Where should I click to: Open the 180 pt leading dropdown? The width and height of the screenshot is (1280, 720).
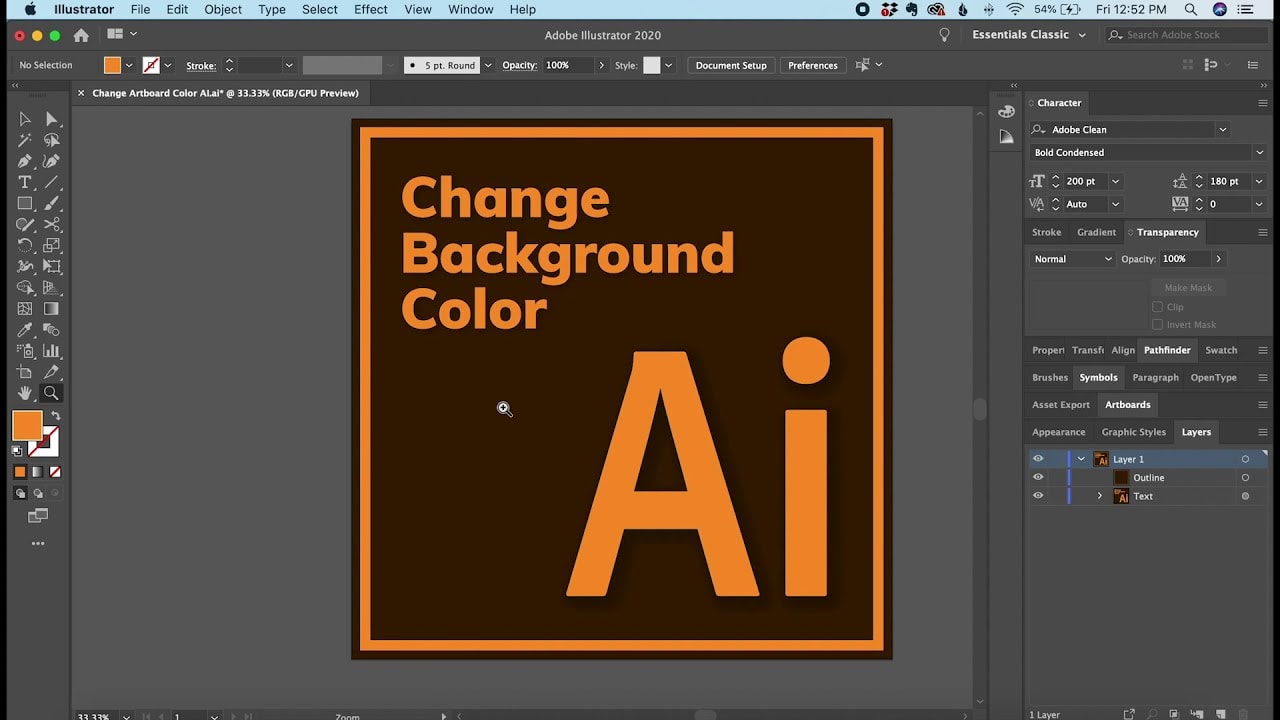pyautogui.click(x=1258, y=182)
